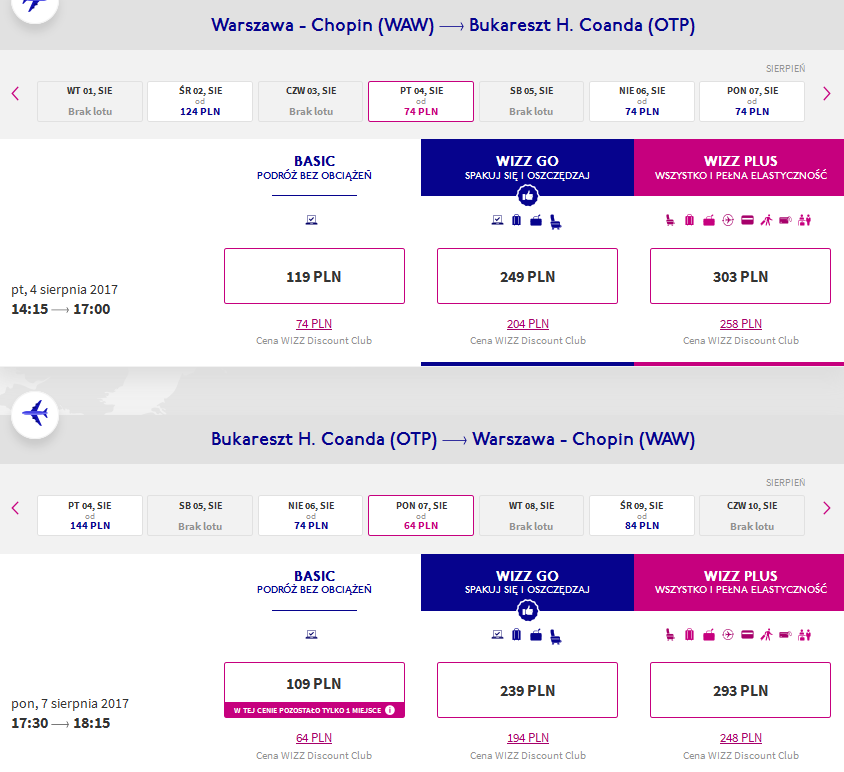Select outbound date PT 04, SIE 74 PLN
The width and height of the screenshot is (844, 772).
421,101
